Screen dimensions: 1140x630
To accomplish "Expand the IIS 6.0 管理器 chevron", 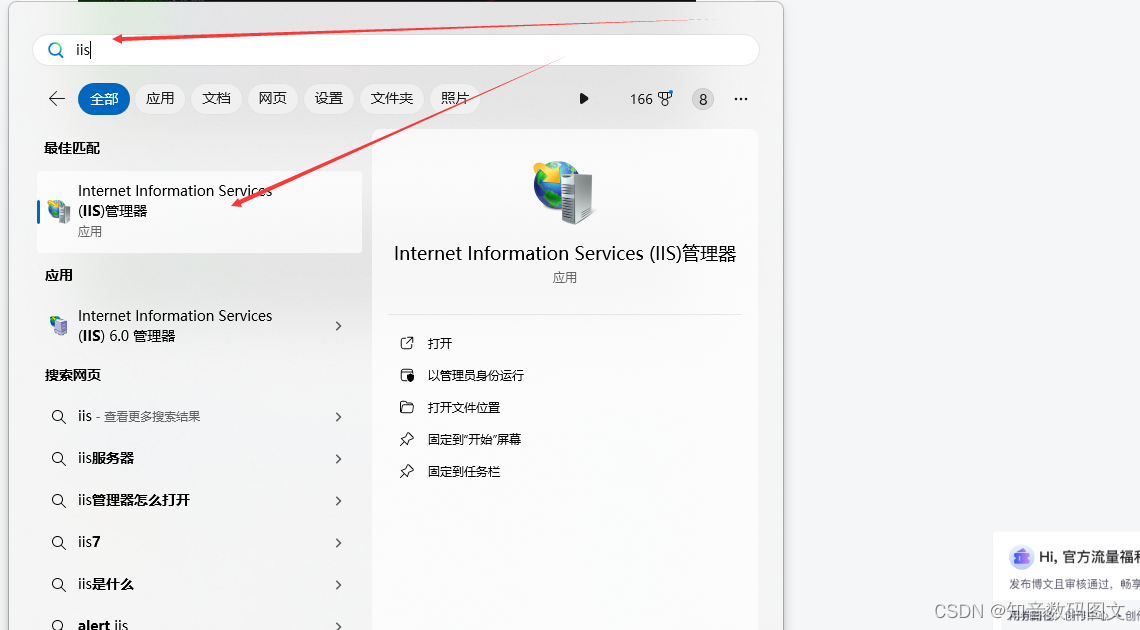I will (x=339, y=326).
